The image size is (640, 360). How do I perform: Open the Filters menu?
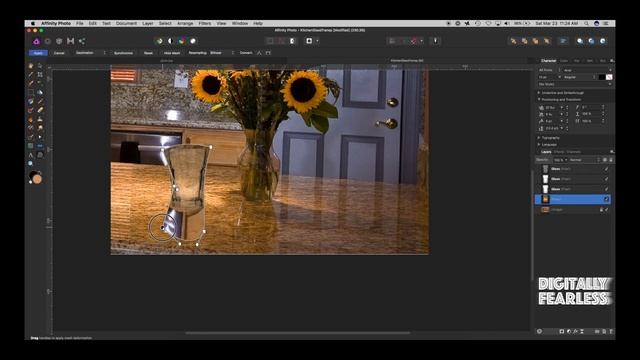click(x=205, y=24)
